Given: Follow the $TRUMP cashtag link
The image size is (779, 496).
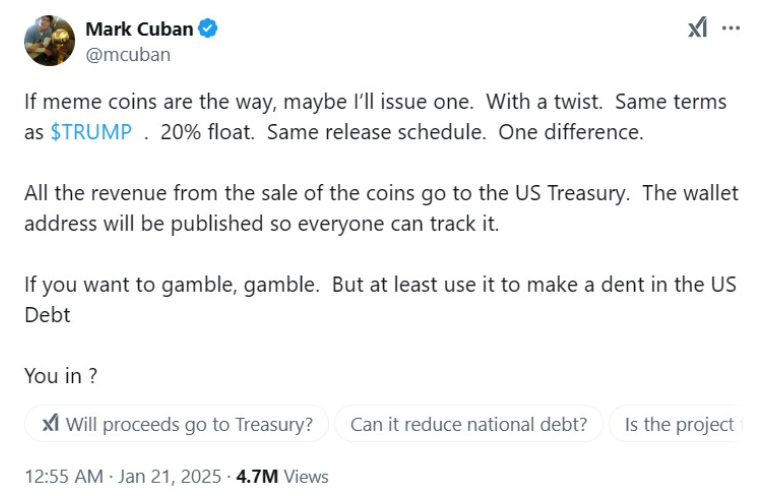Looking at the screenshot, I should 91,132.
